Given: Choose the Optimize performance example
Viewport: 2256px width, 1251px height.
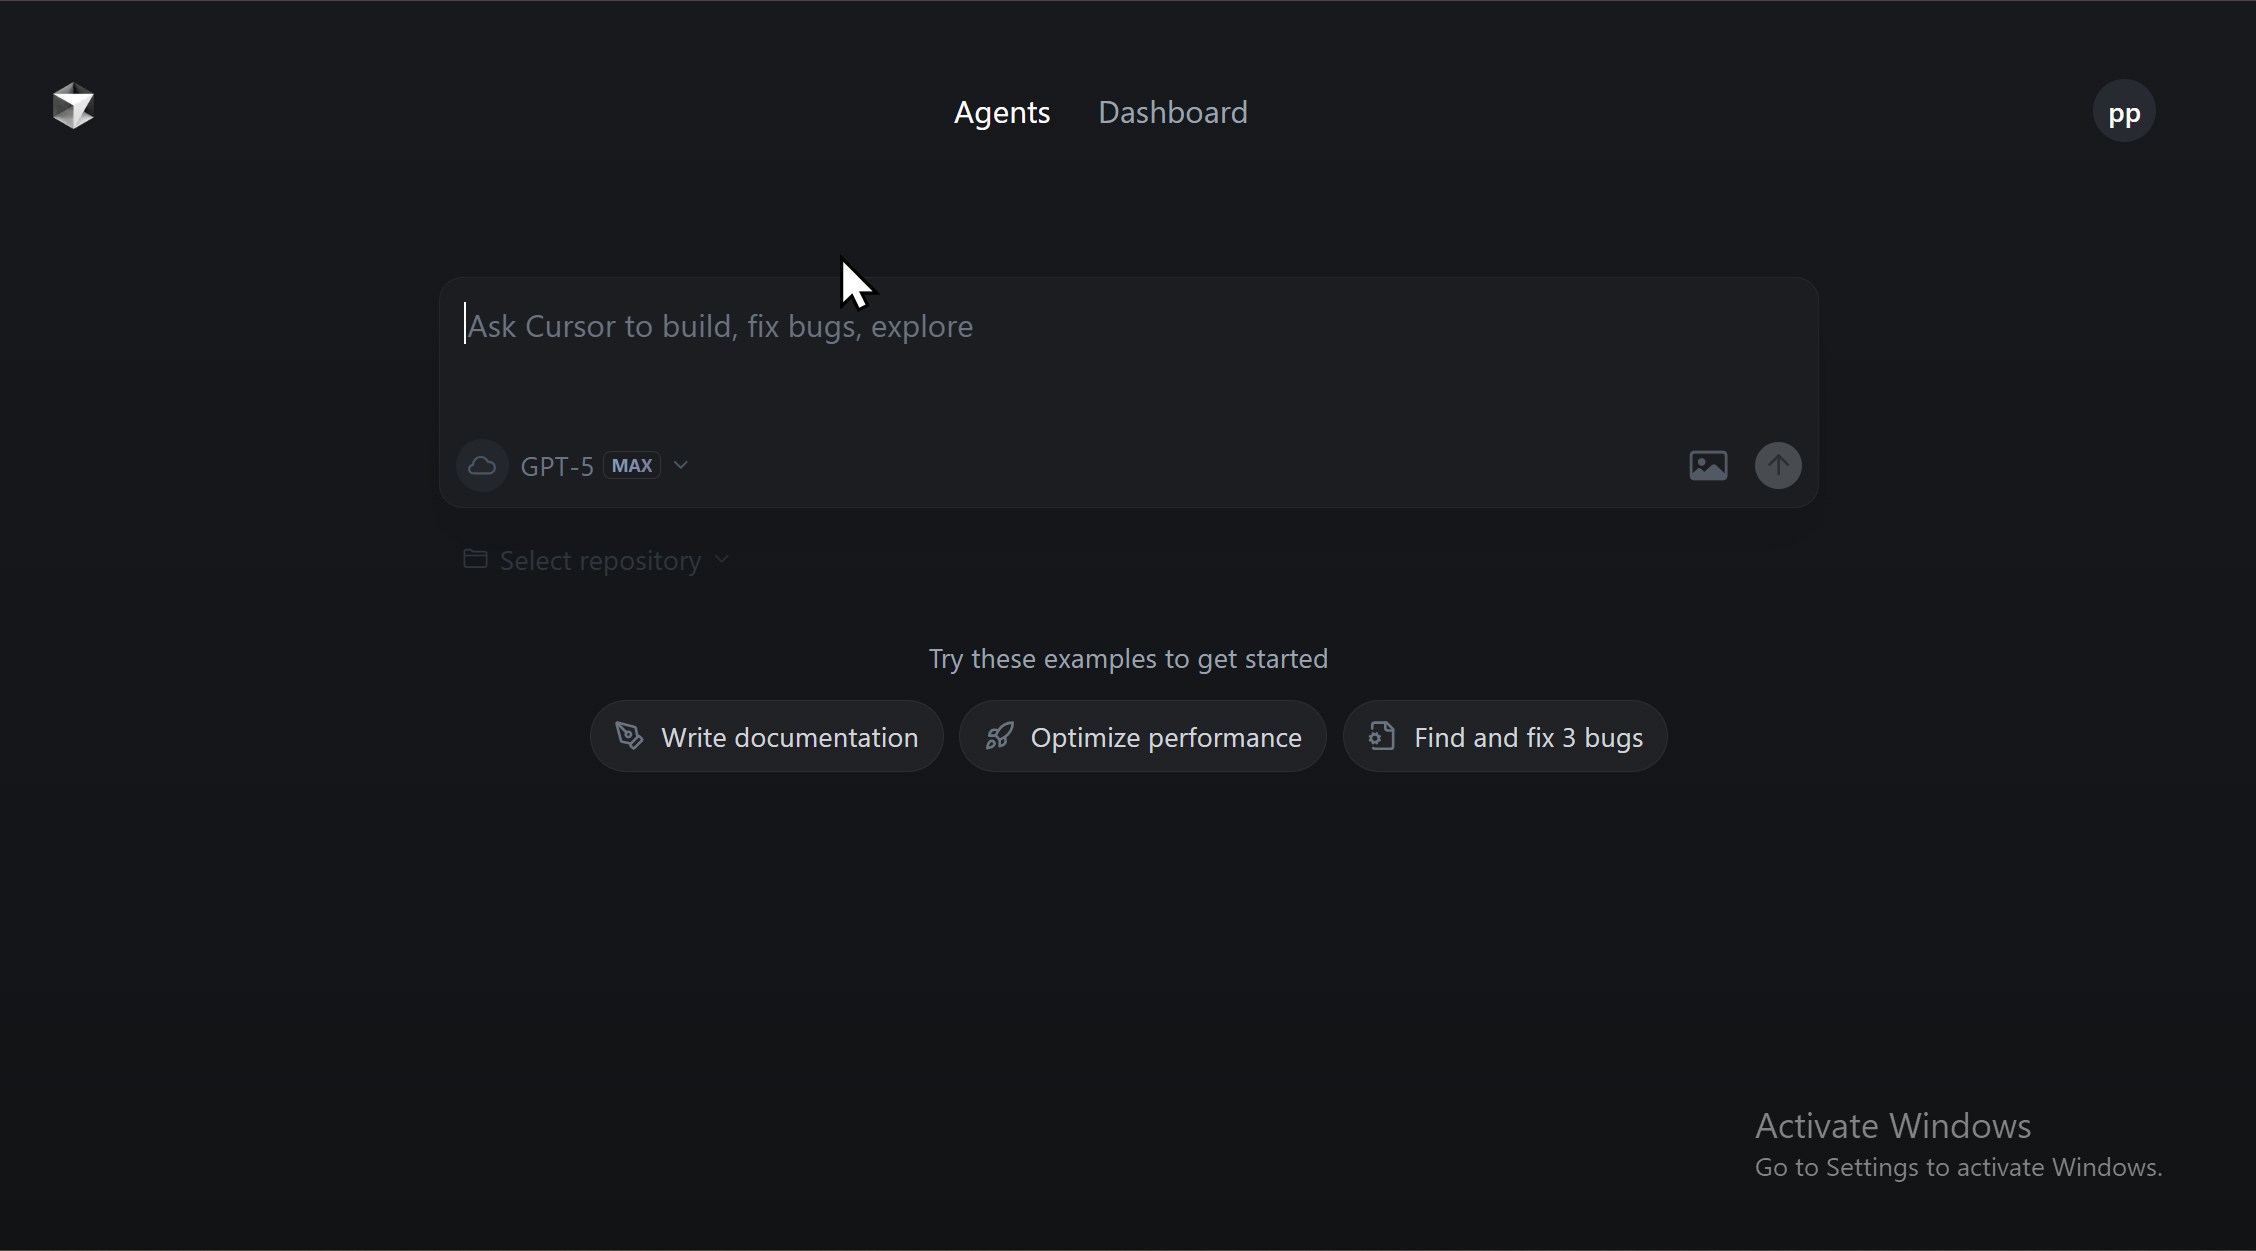Looking at the screenshot, I should pyautogui.click(x=1165, y=737).
